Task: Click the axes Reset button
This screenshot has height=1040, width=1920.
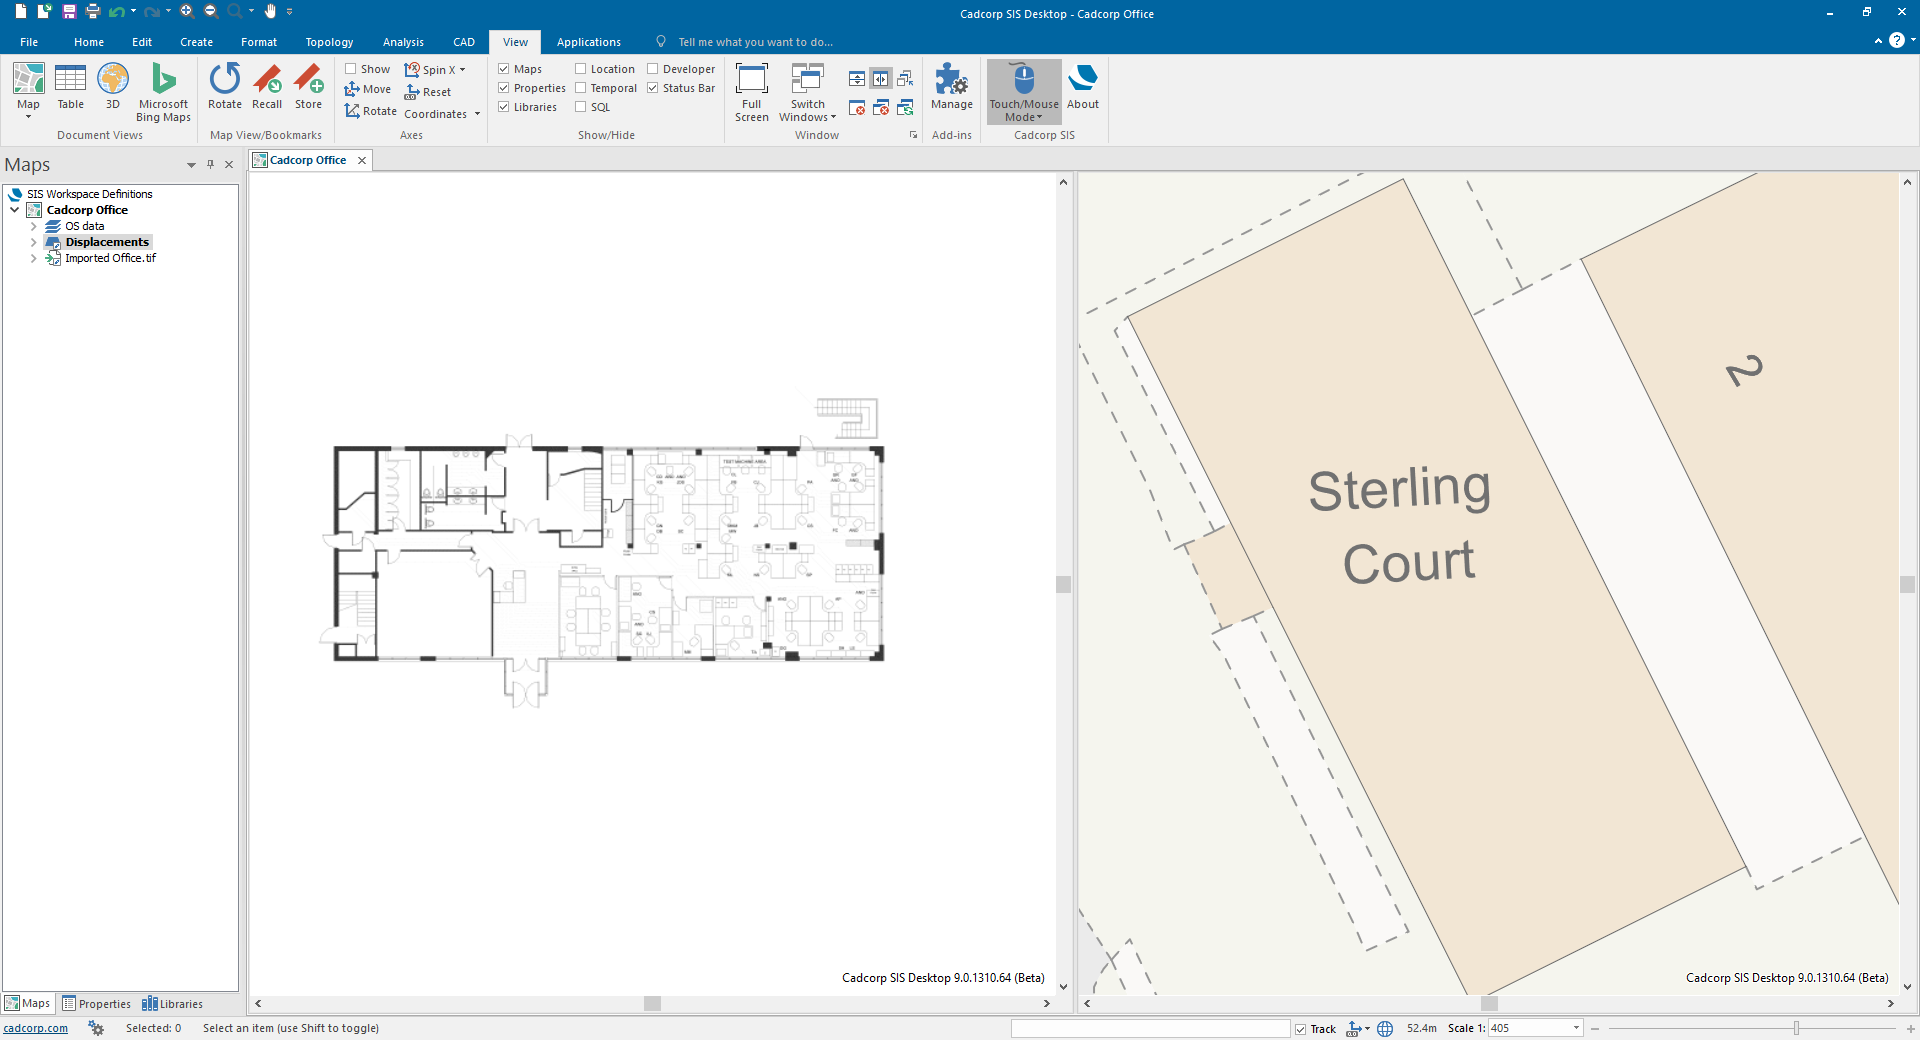Action: point(428,92)
